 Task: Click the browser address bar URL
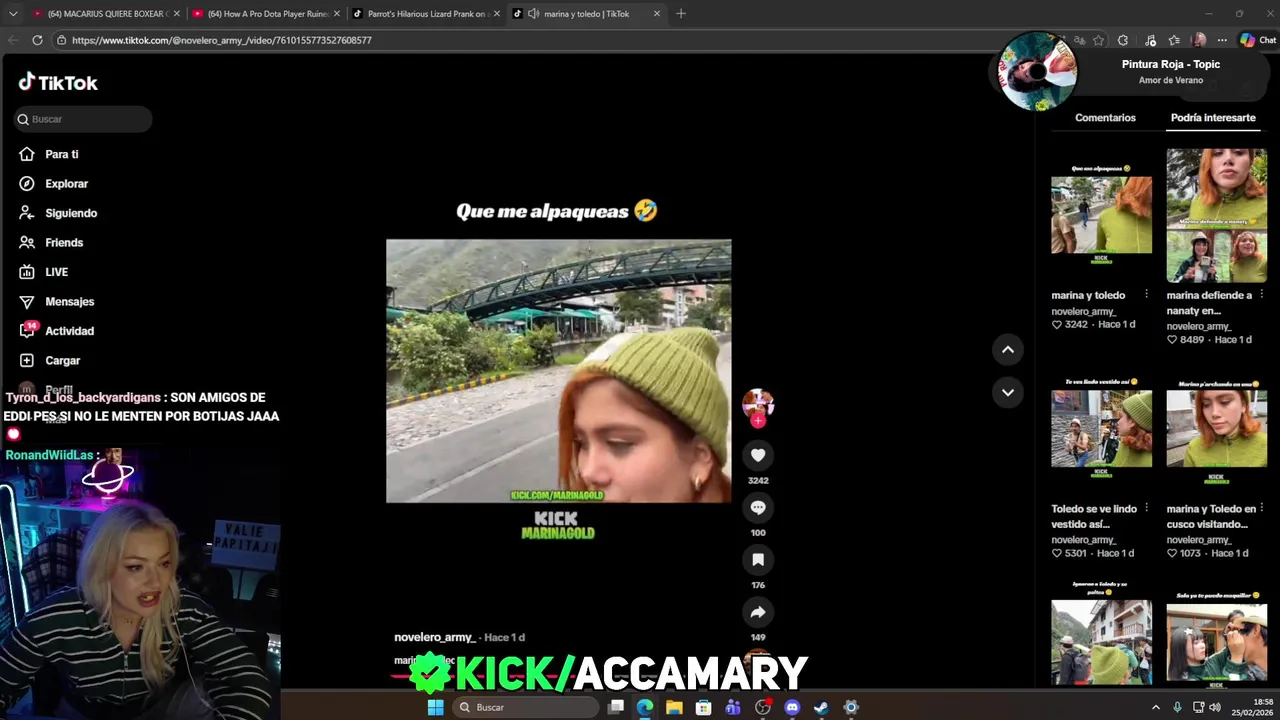coord(221,40)
